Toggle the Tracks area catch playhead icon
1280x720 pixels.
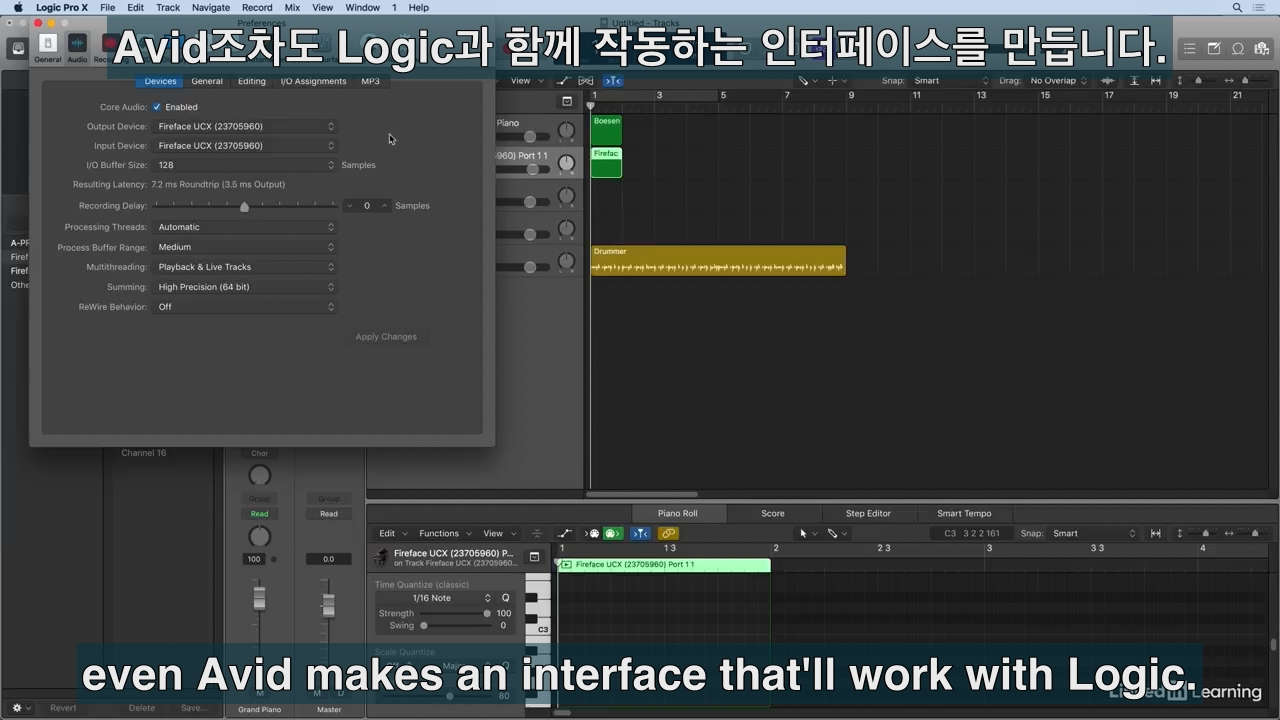click(612, 81)
